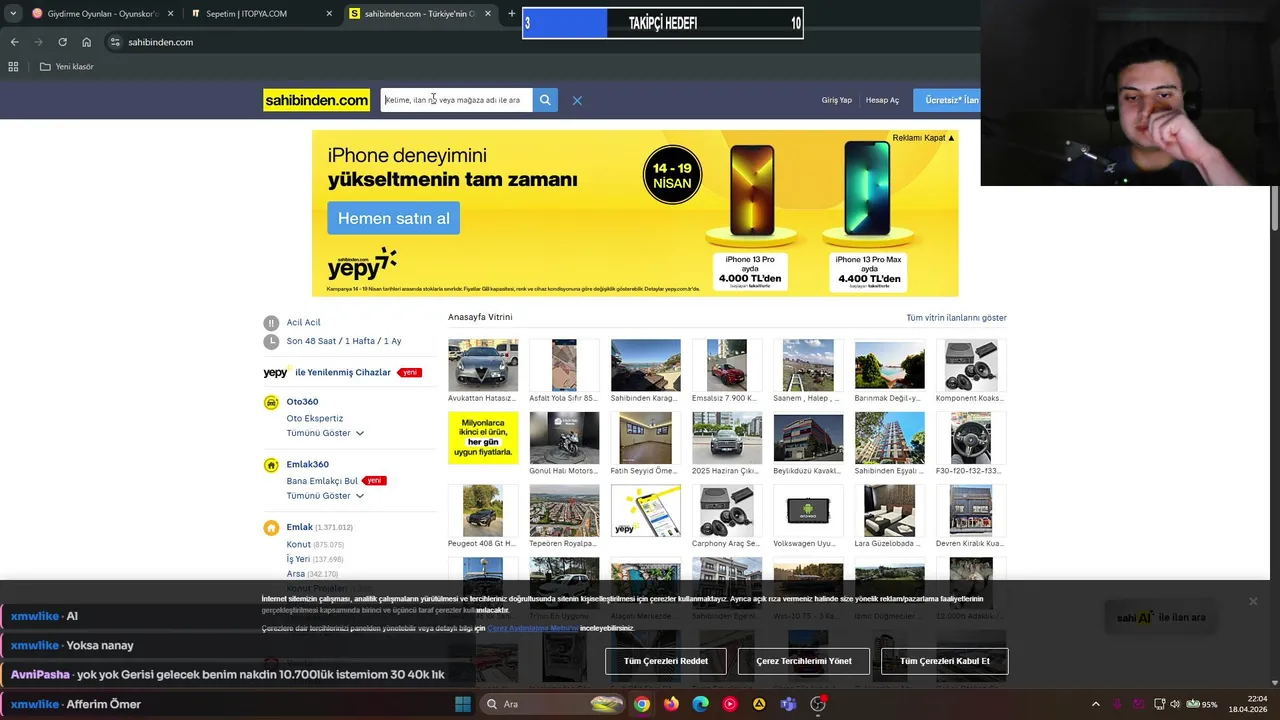The width and height of the screenshot is (1280, 720).
Task: Open the volume tray icon
Action: 1175,704
